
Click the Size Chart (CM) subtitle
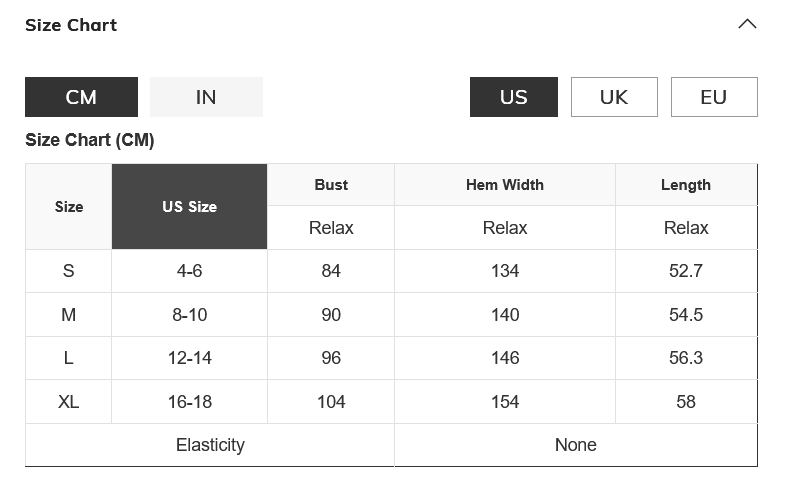point(90,140)
